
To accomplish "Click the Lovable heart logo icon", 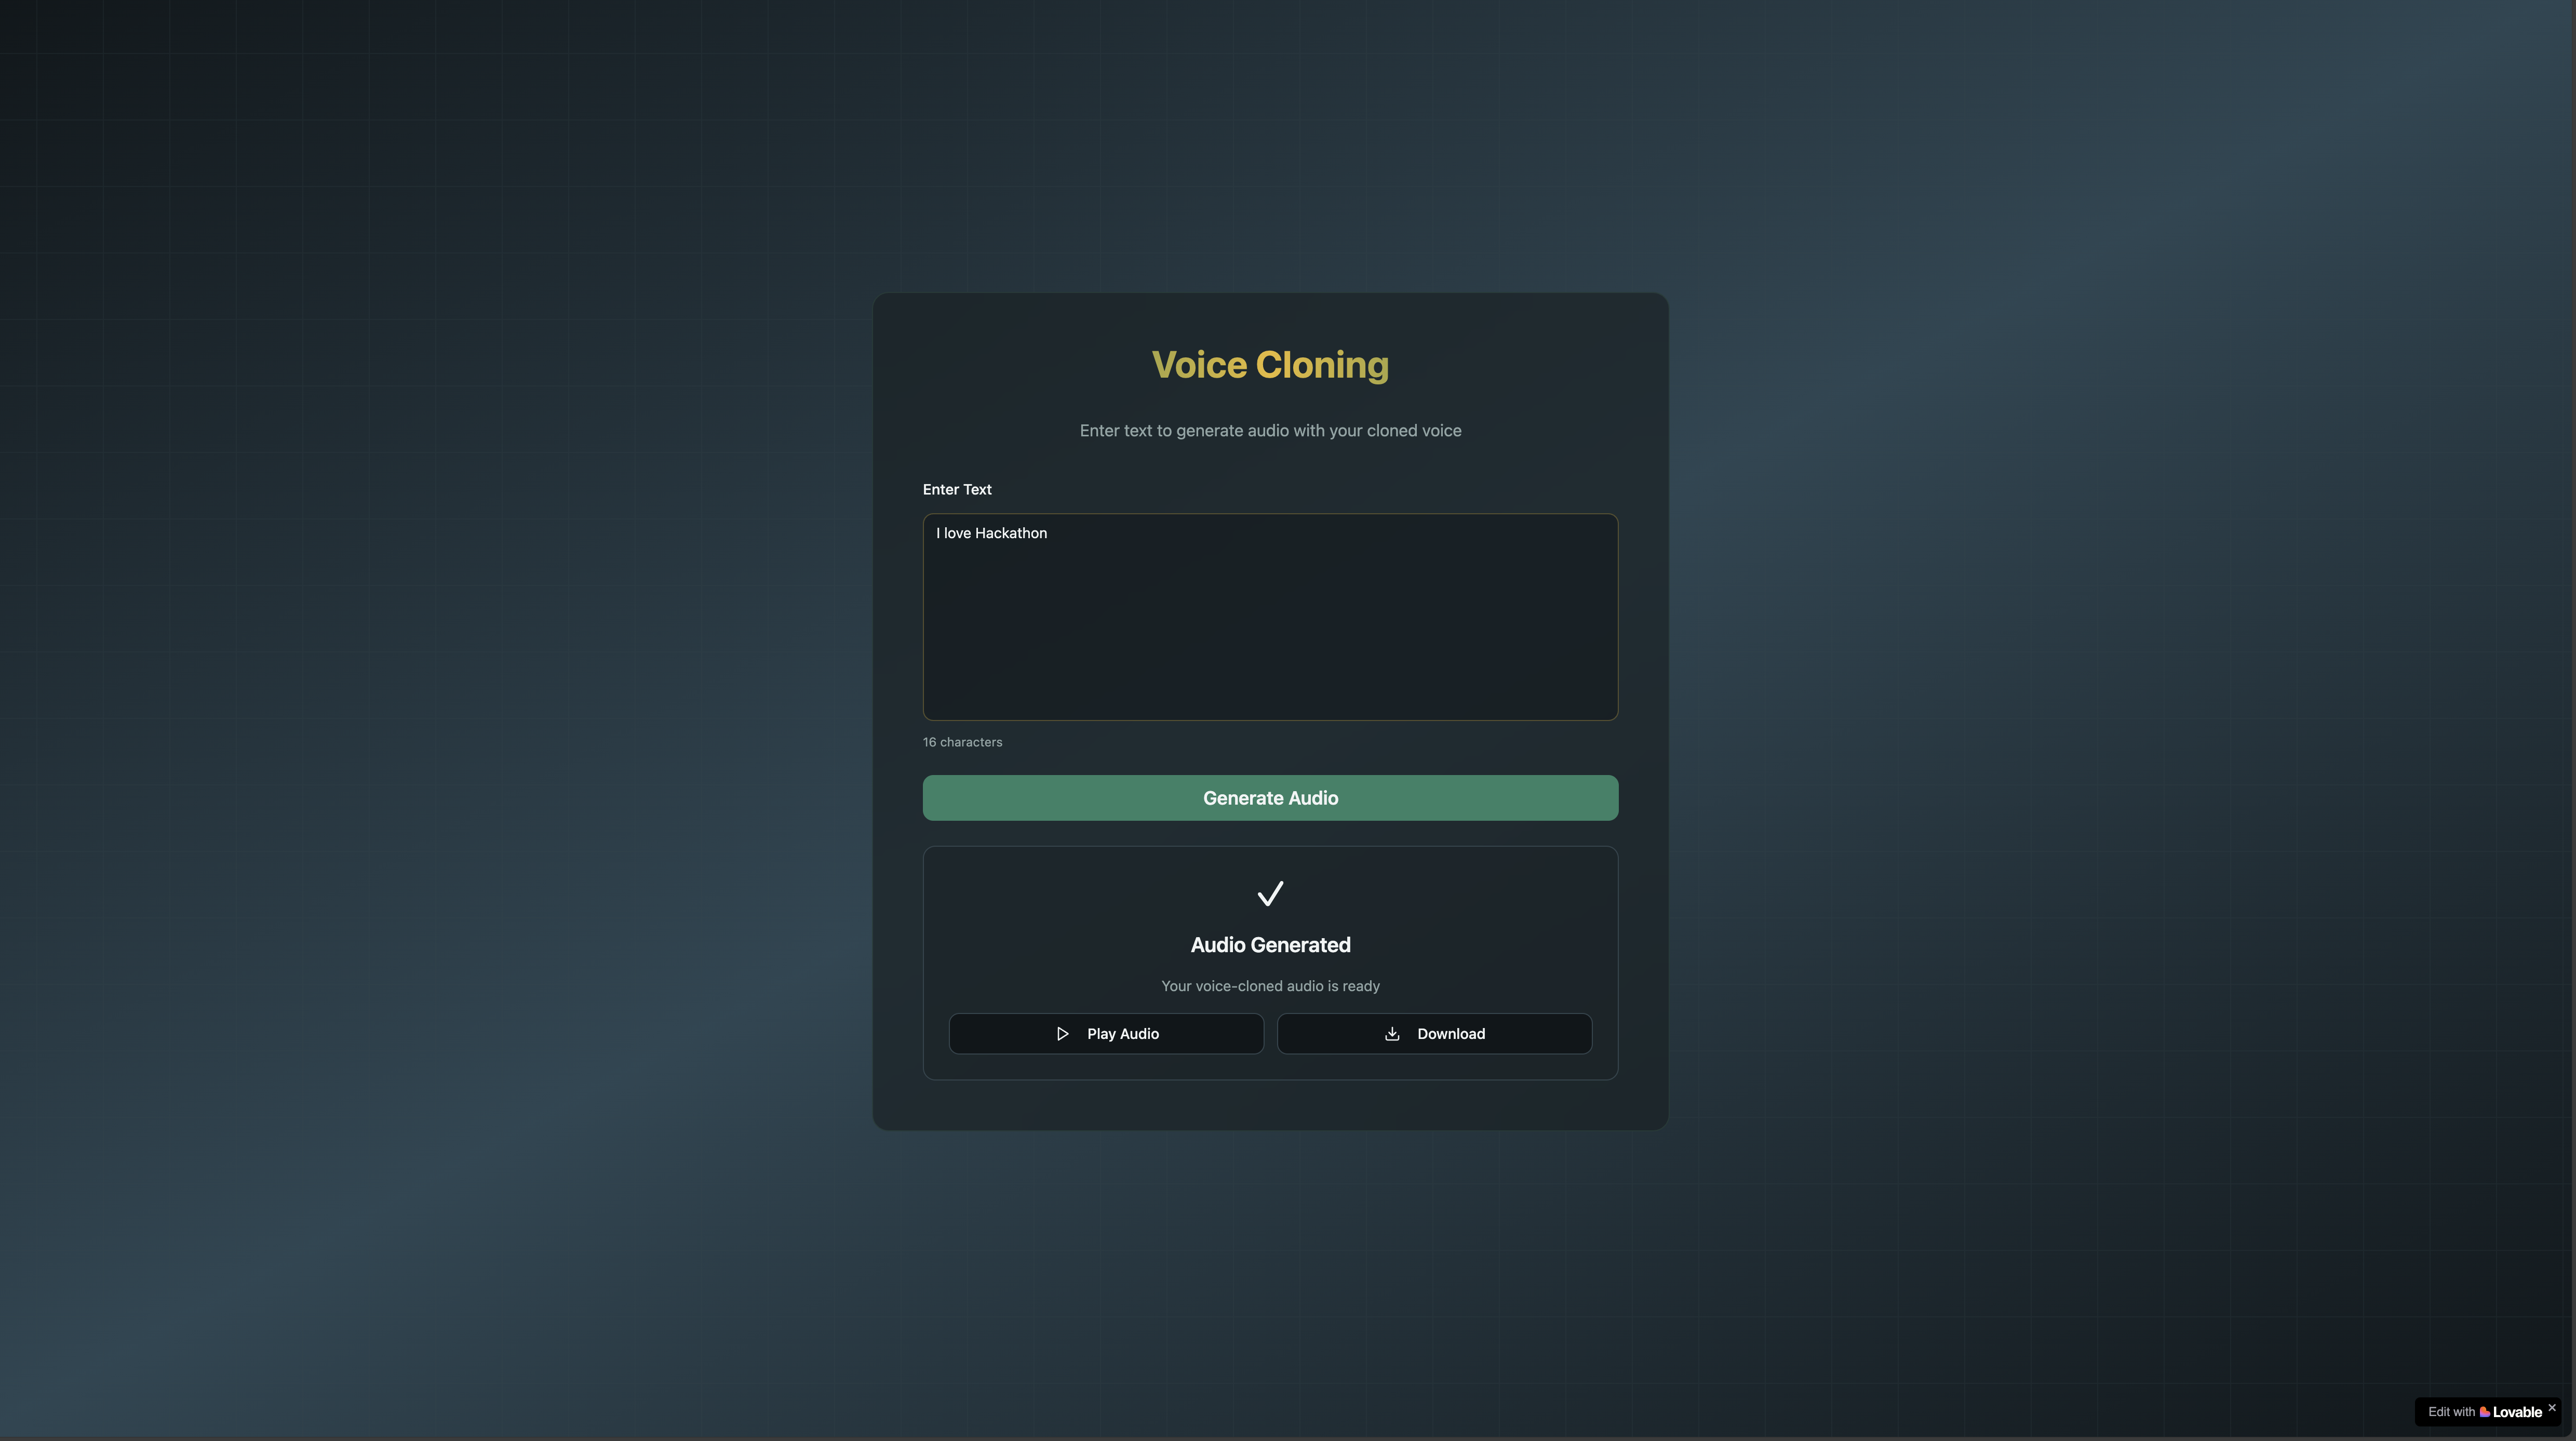I will click(x=2484, y=1412).
